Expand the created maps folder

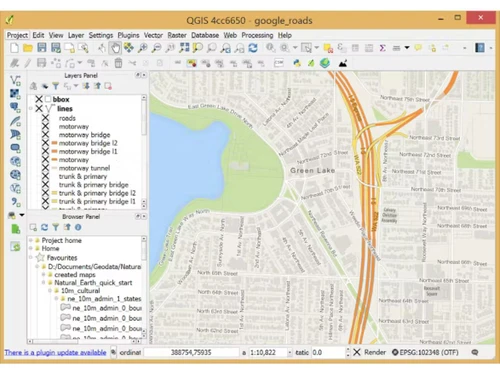coord(43,274)
